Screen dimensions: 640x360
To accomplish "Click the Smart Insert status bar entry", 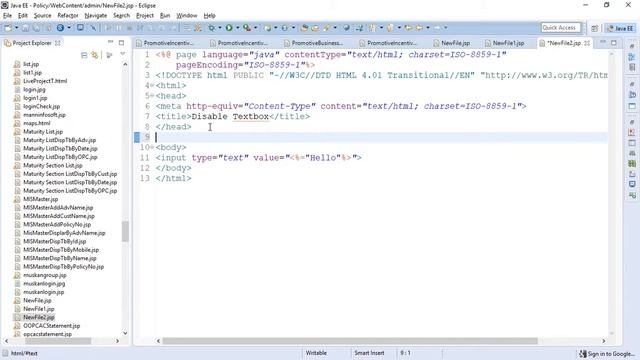I will coord(369,353).
